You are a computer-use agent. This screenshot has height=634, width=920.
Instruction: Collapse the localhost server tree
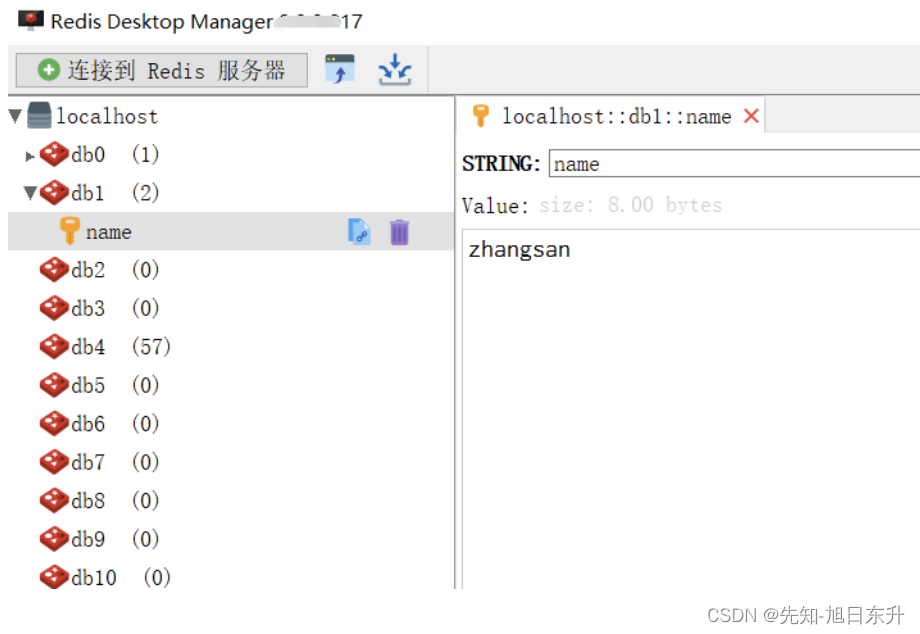point(15,116)
